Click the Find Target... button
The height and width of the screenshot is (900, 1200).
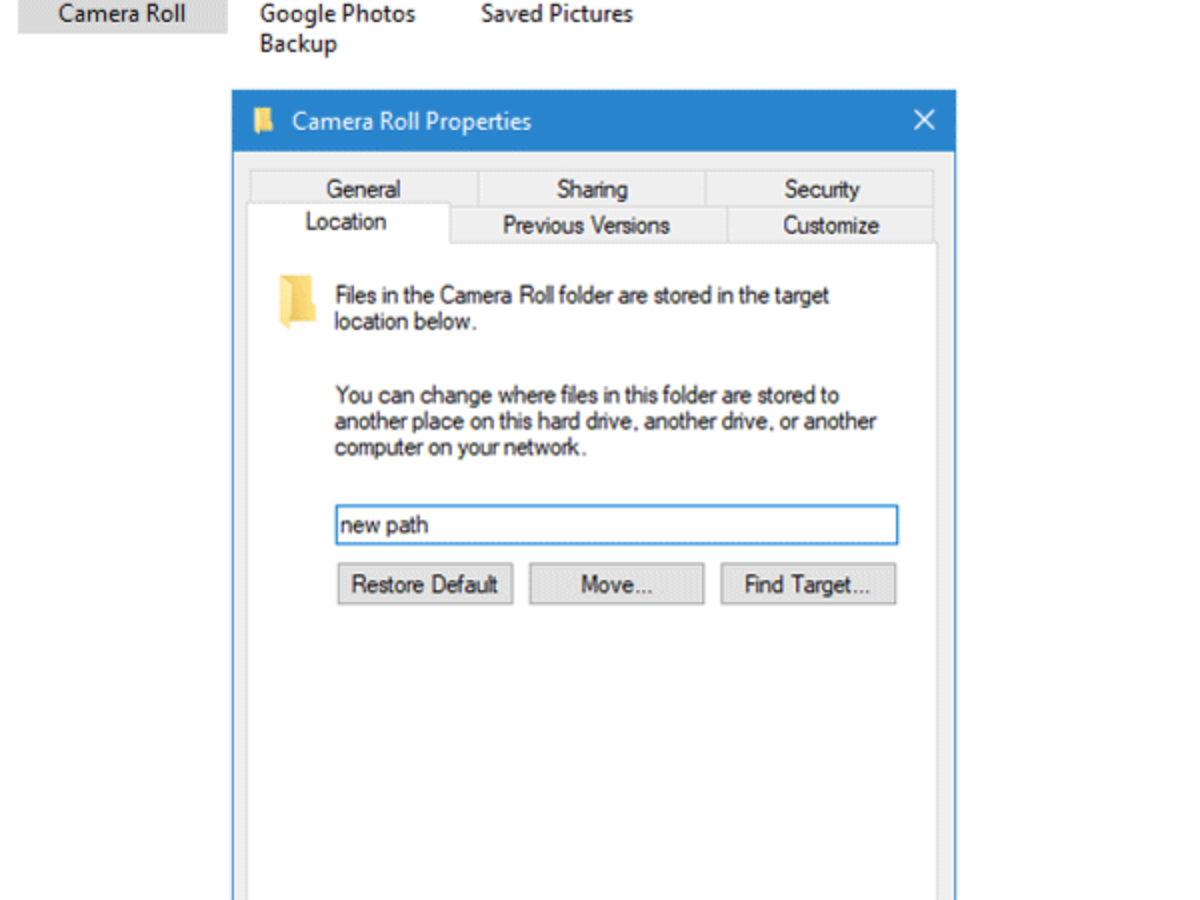807,585
